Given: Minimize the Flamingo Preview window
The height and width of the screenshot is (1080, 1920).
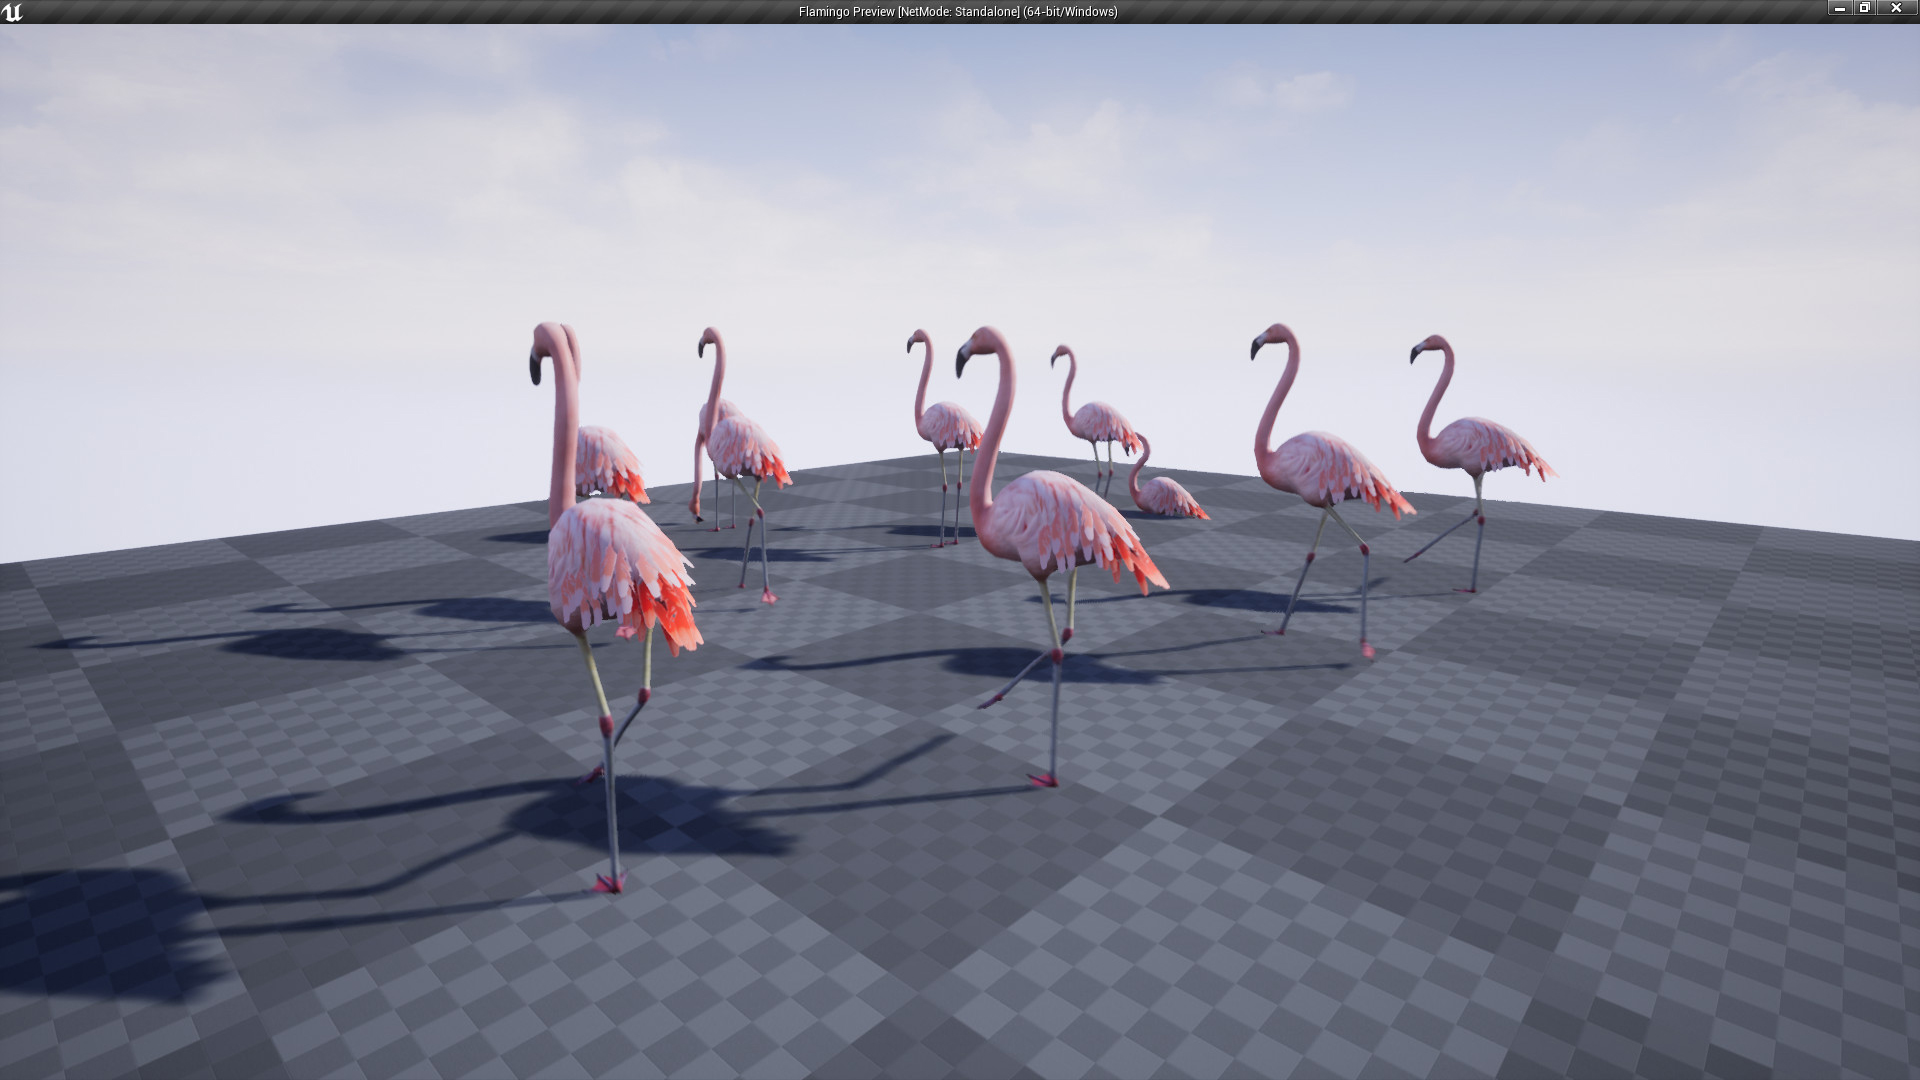Looking at the screenshot, I should [1840, 8].
